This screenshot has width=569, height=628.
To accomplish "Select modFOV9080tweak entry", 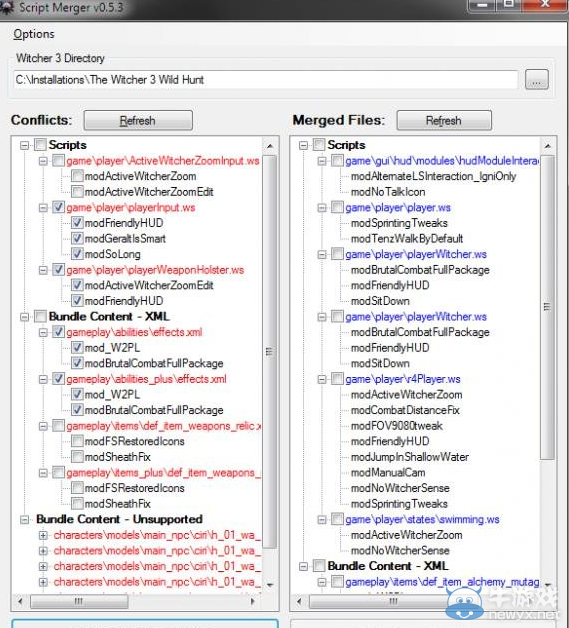I will tap(396, 426).
